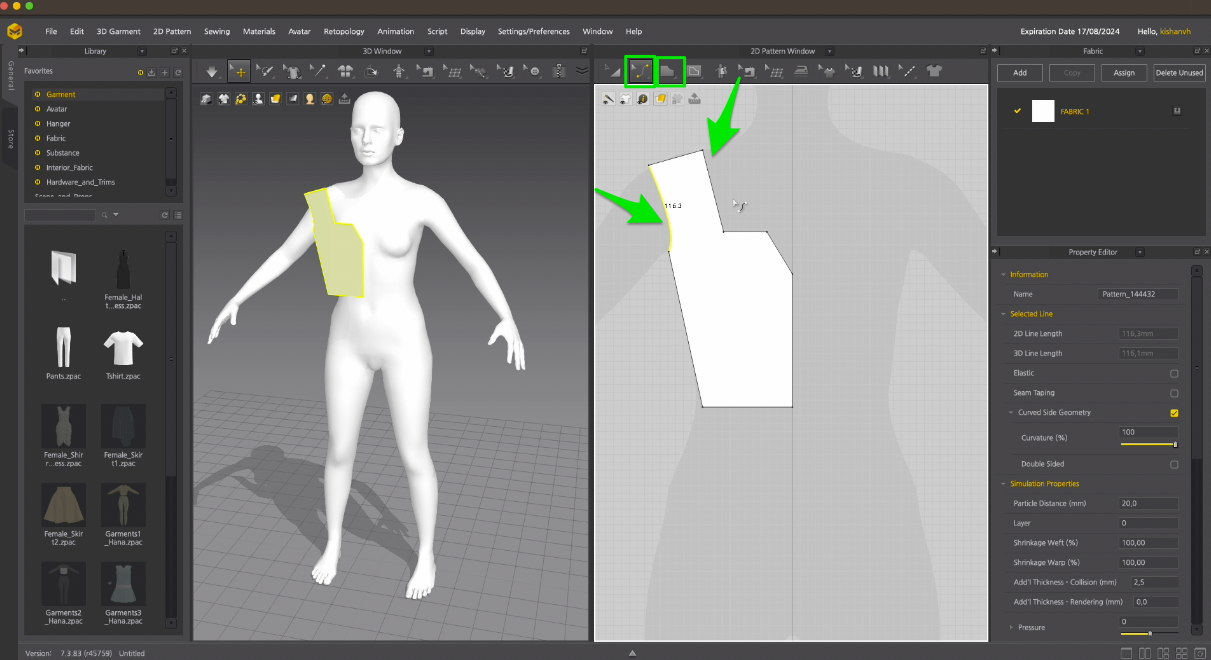This screenshot has width=1211, height=660.
Task: Open the Library search filter dropdown
Action: pyautogui.click(x=116, y=215)
